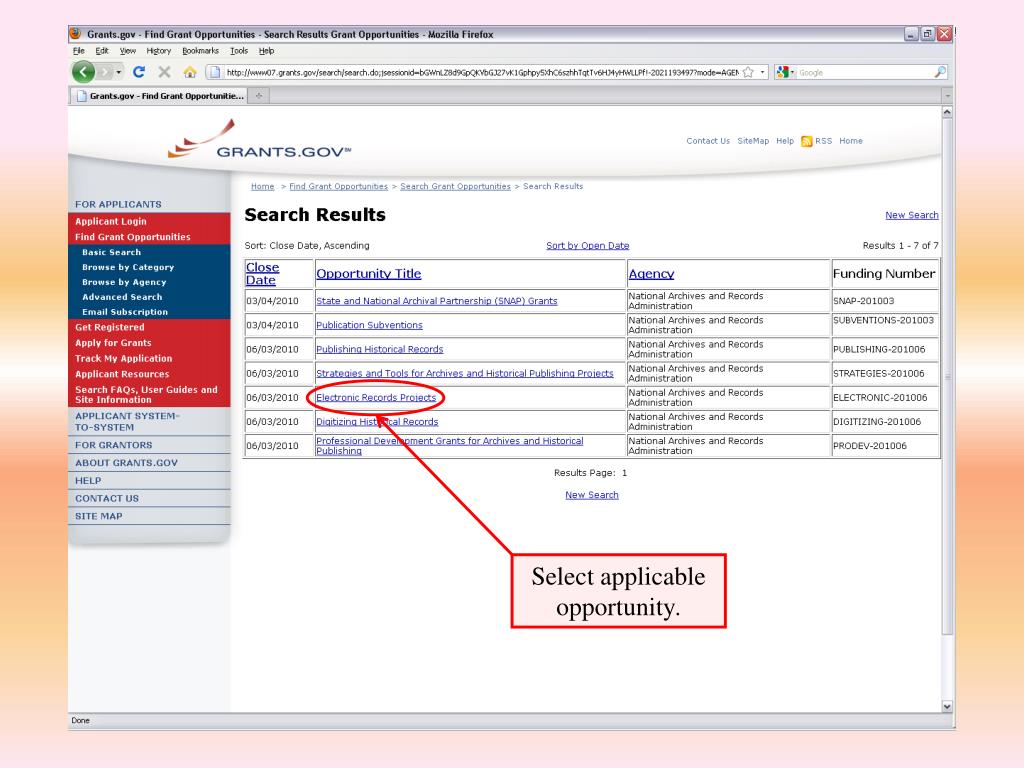Screen dimensions: 1024x768
Task: Click the search magnifier icon
Action: (940, 72)
